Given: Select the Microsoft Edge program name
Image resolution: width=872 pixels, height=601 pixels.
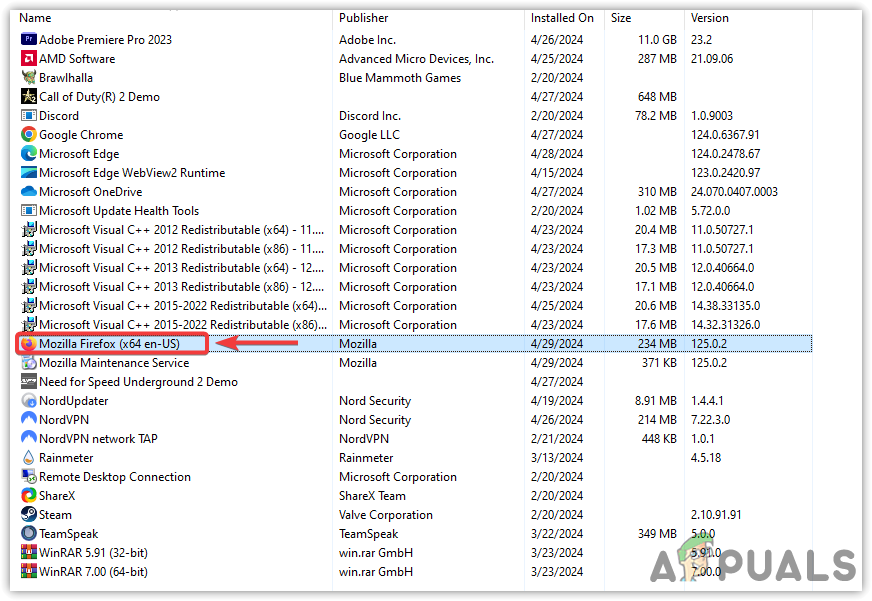Looking at the screenshot, I should 79,154.
